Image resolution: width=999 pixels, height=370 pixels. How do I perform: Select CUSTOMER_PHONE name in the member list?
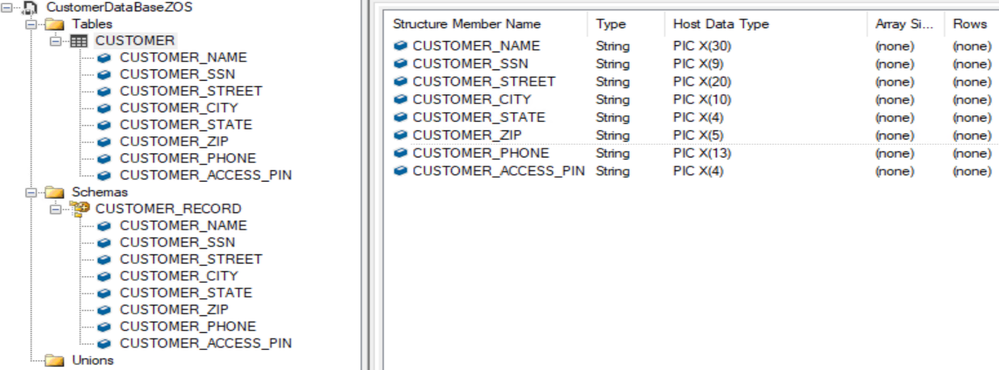point(481,153)
